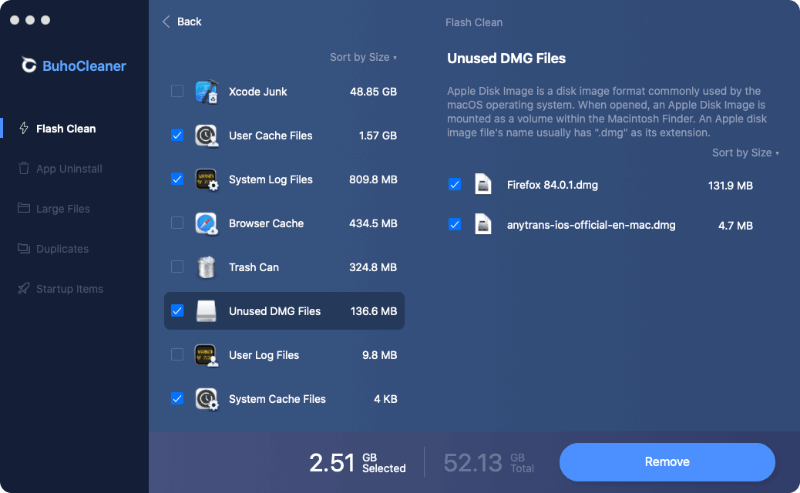800x493 pixels.
Task: Click the Unused DMG Files disk icon
Action: [x=207, y=311]
